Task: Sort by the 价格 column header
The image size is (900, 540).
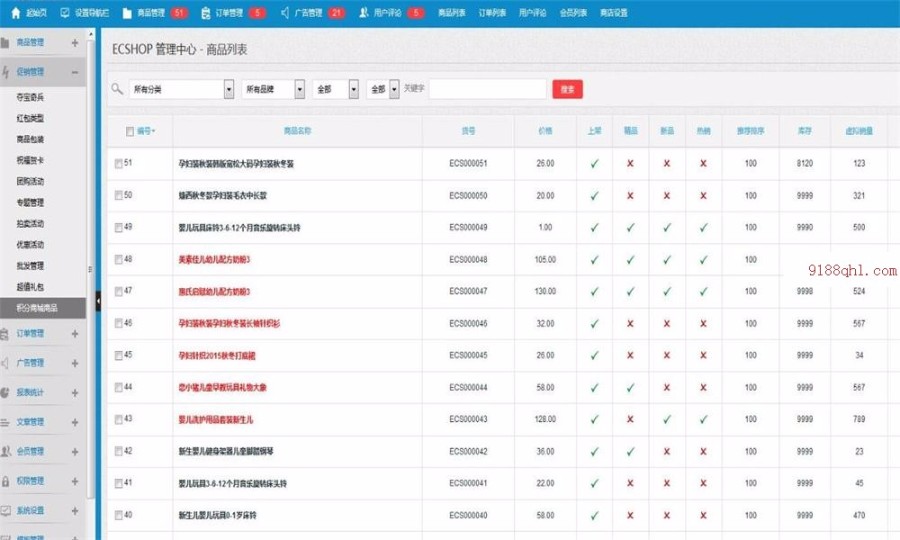Action: tap(545, 131)
